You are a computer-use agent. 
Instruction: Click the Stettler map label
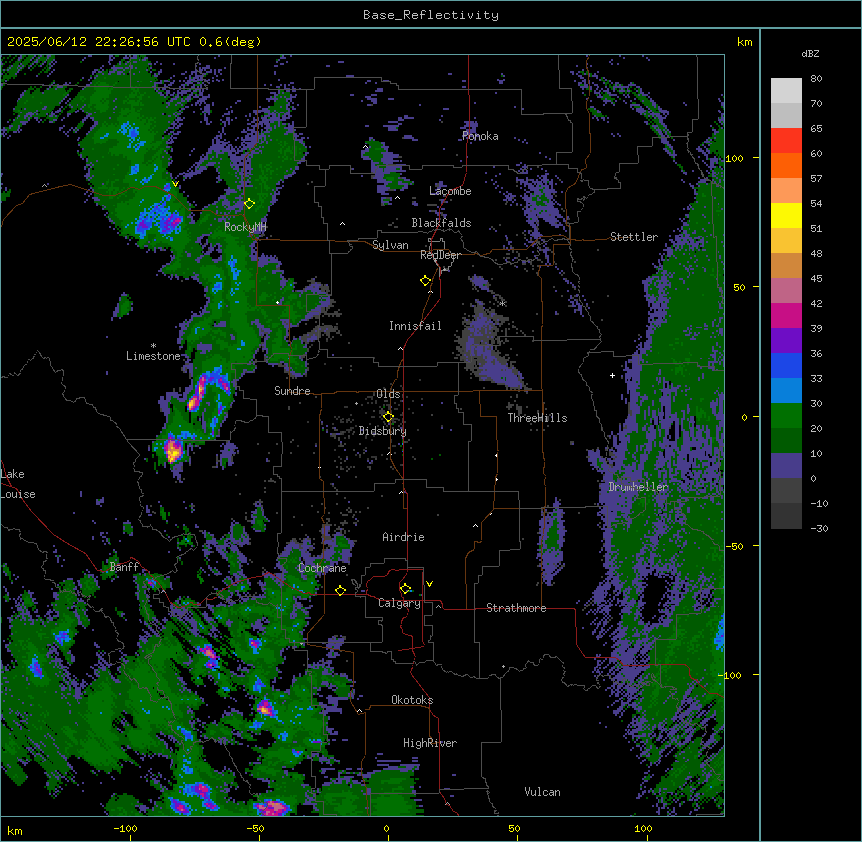pos(634,237)
